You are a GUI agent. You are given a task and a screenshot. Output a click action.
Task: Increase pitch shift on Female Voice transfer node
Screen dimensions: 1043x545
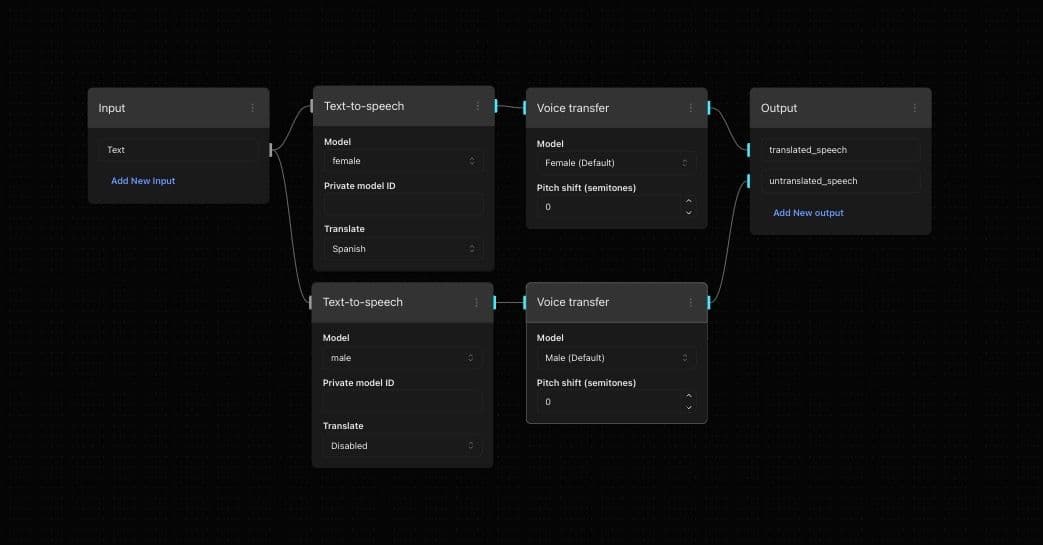pos(688,203)
